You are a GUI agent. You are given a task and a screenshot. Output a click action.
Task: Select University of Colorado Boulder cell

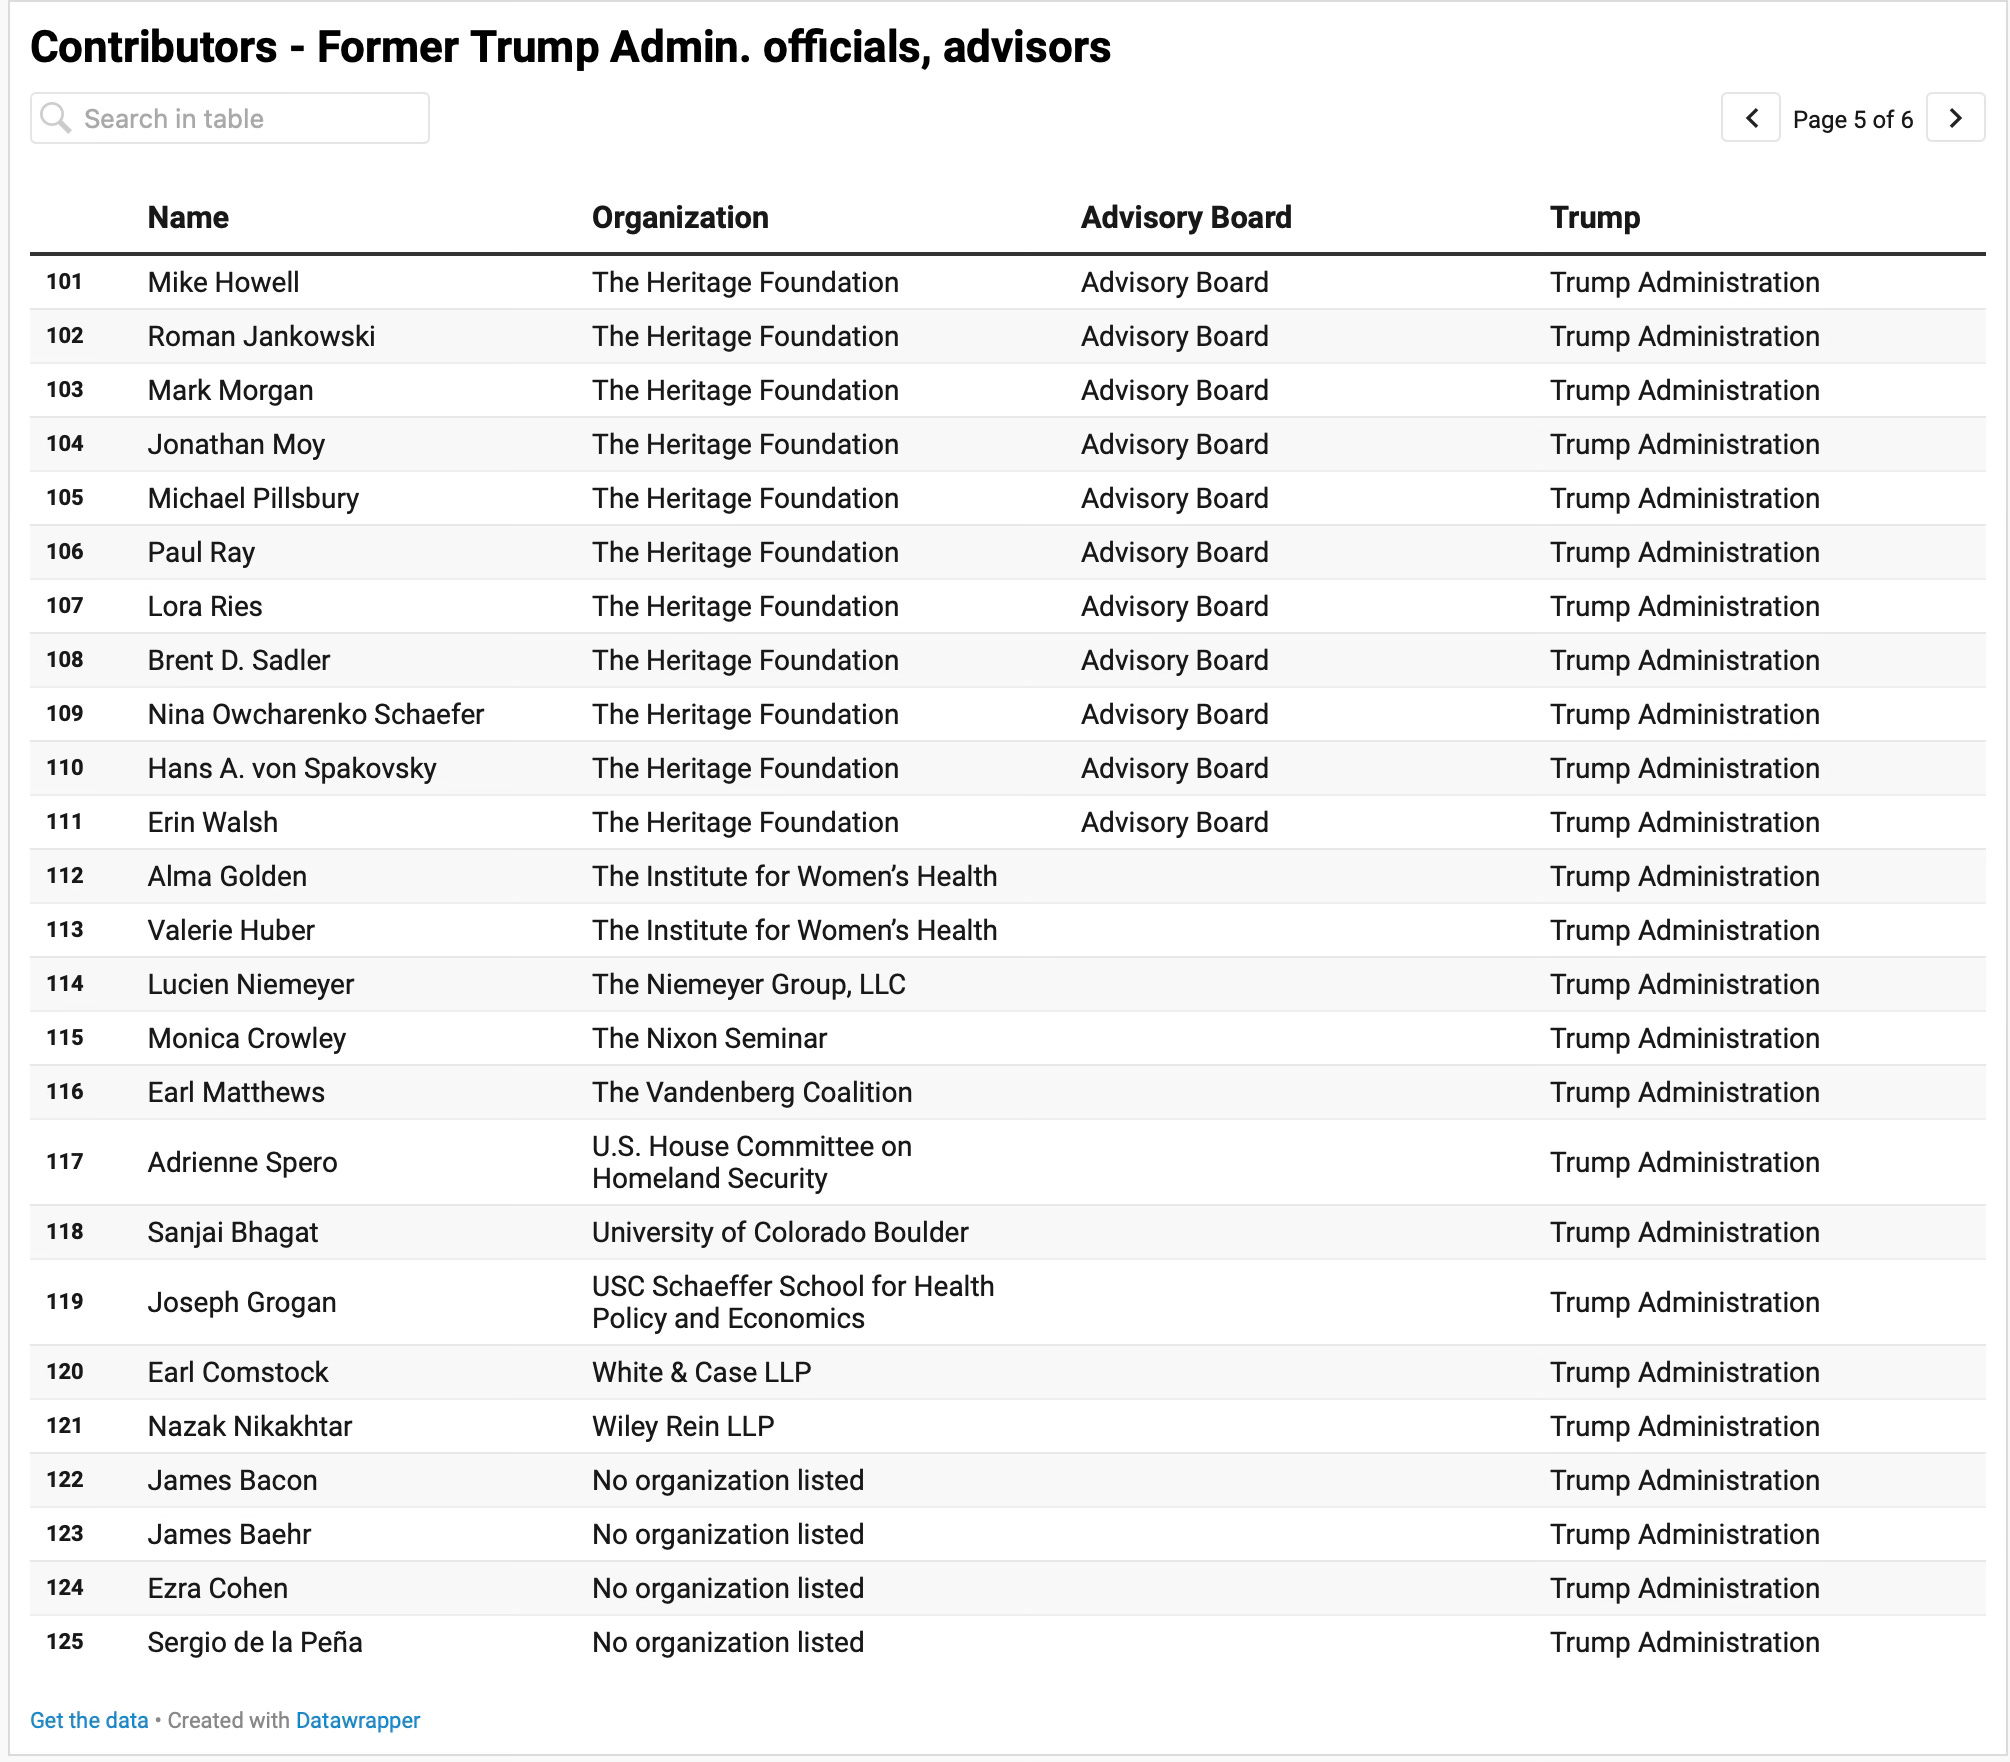point(780,1232)
